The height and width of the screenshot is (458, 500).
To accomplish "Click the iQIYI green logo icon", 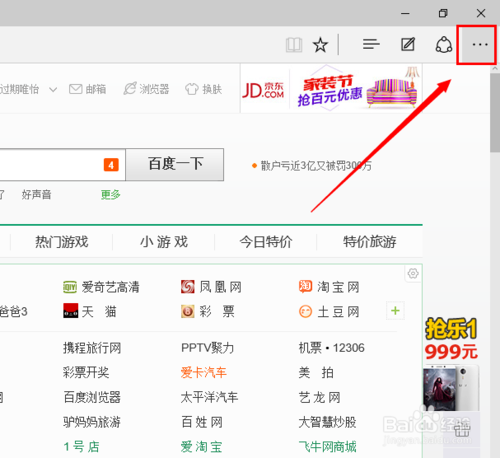I will pyautogui.click(x=70, y=287).
